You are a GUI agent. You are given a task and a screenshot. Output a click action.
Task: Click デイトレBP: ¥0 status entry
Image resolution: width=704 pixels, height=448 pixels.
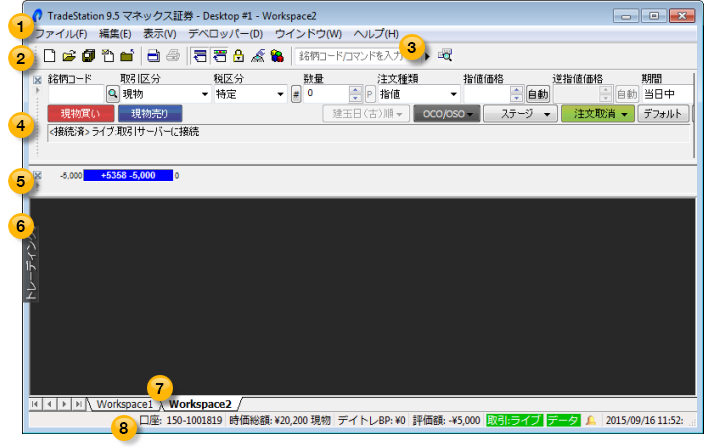(x=371, y=421)
